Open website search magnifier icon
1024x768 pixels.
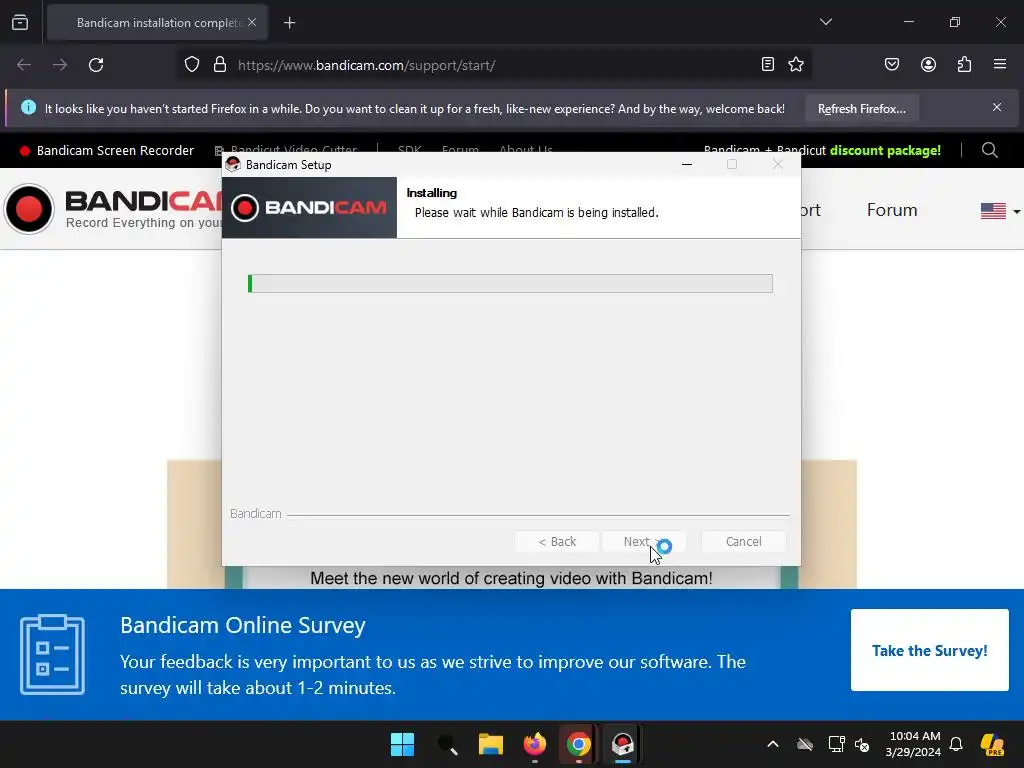990,150
